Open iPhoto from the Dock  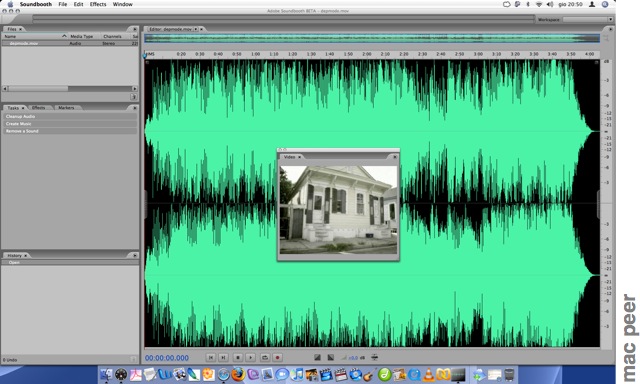312,374
